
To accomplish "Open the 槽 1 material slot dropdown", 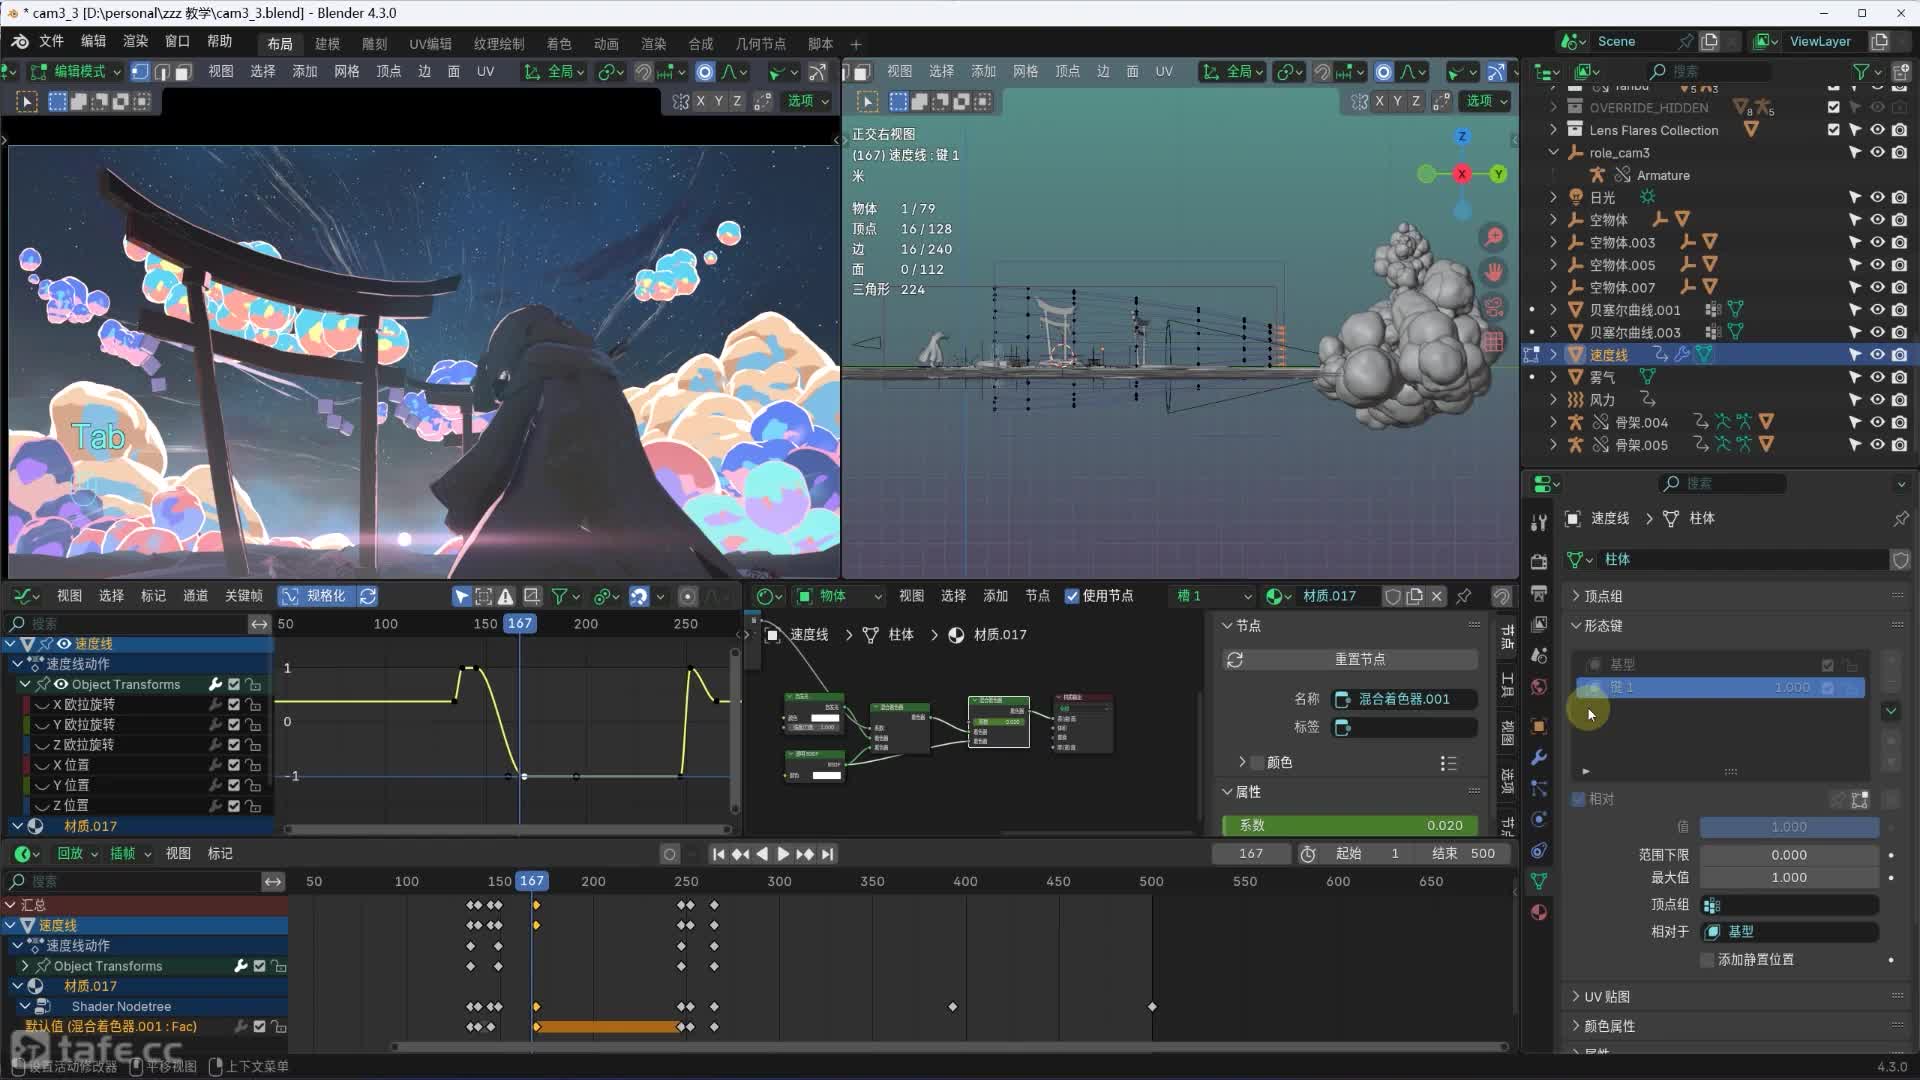I will pos(1213,596).
